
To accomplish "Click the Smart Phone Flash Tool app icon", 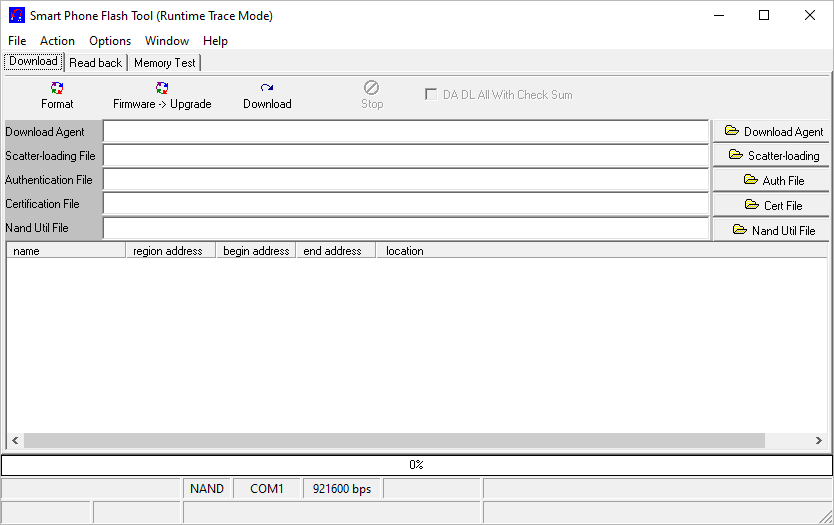I will pos(17,15).
